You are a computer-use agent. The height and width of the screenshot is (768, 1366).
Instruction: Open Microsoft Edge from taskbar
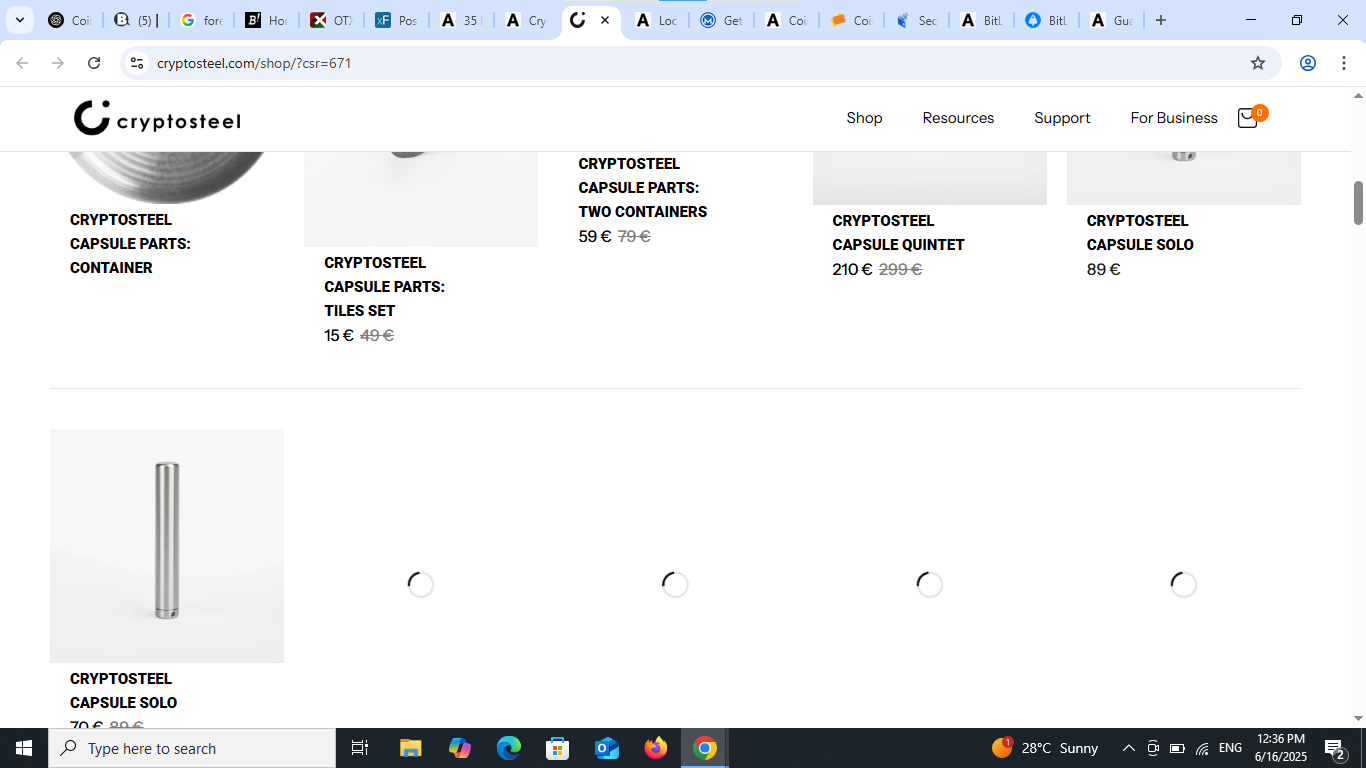(x=509, y=748)
